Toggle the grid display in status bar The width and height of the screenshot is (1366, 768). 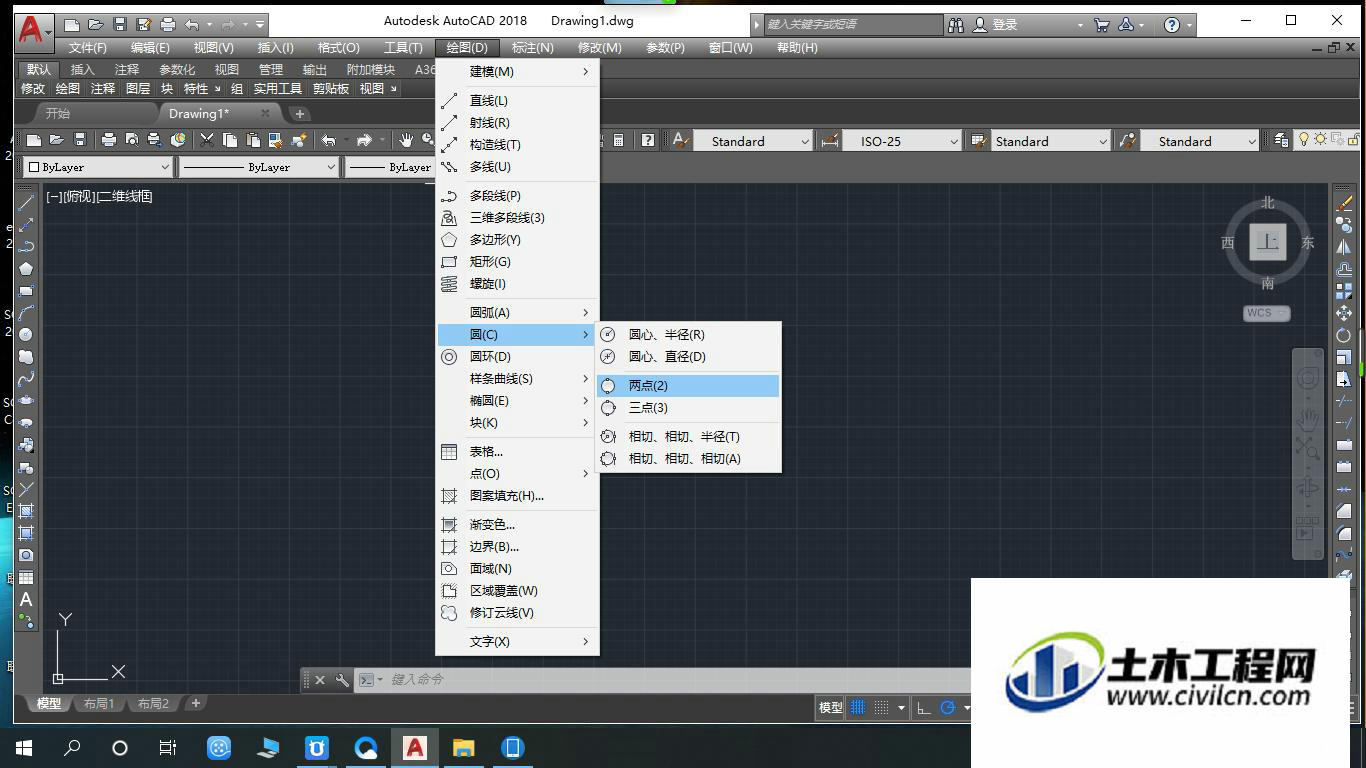pos(858,707)
